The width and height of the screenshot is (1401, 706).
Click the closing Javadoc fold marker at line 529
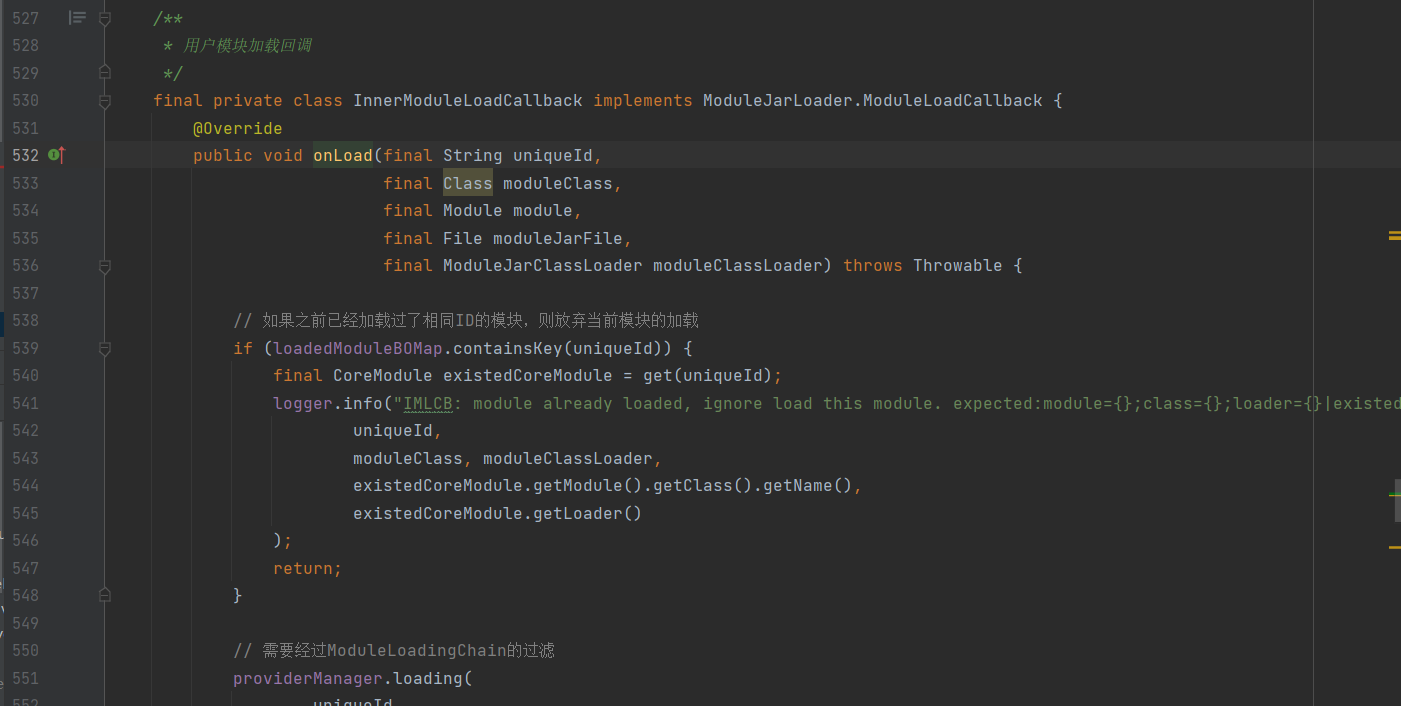[105, 73]
